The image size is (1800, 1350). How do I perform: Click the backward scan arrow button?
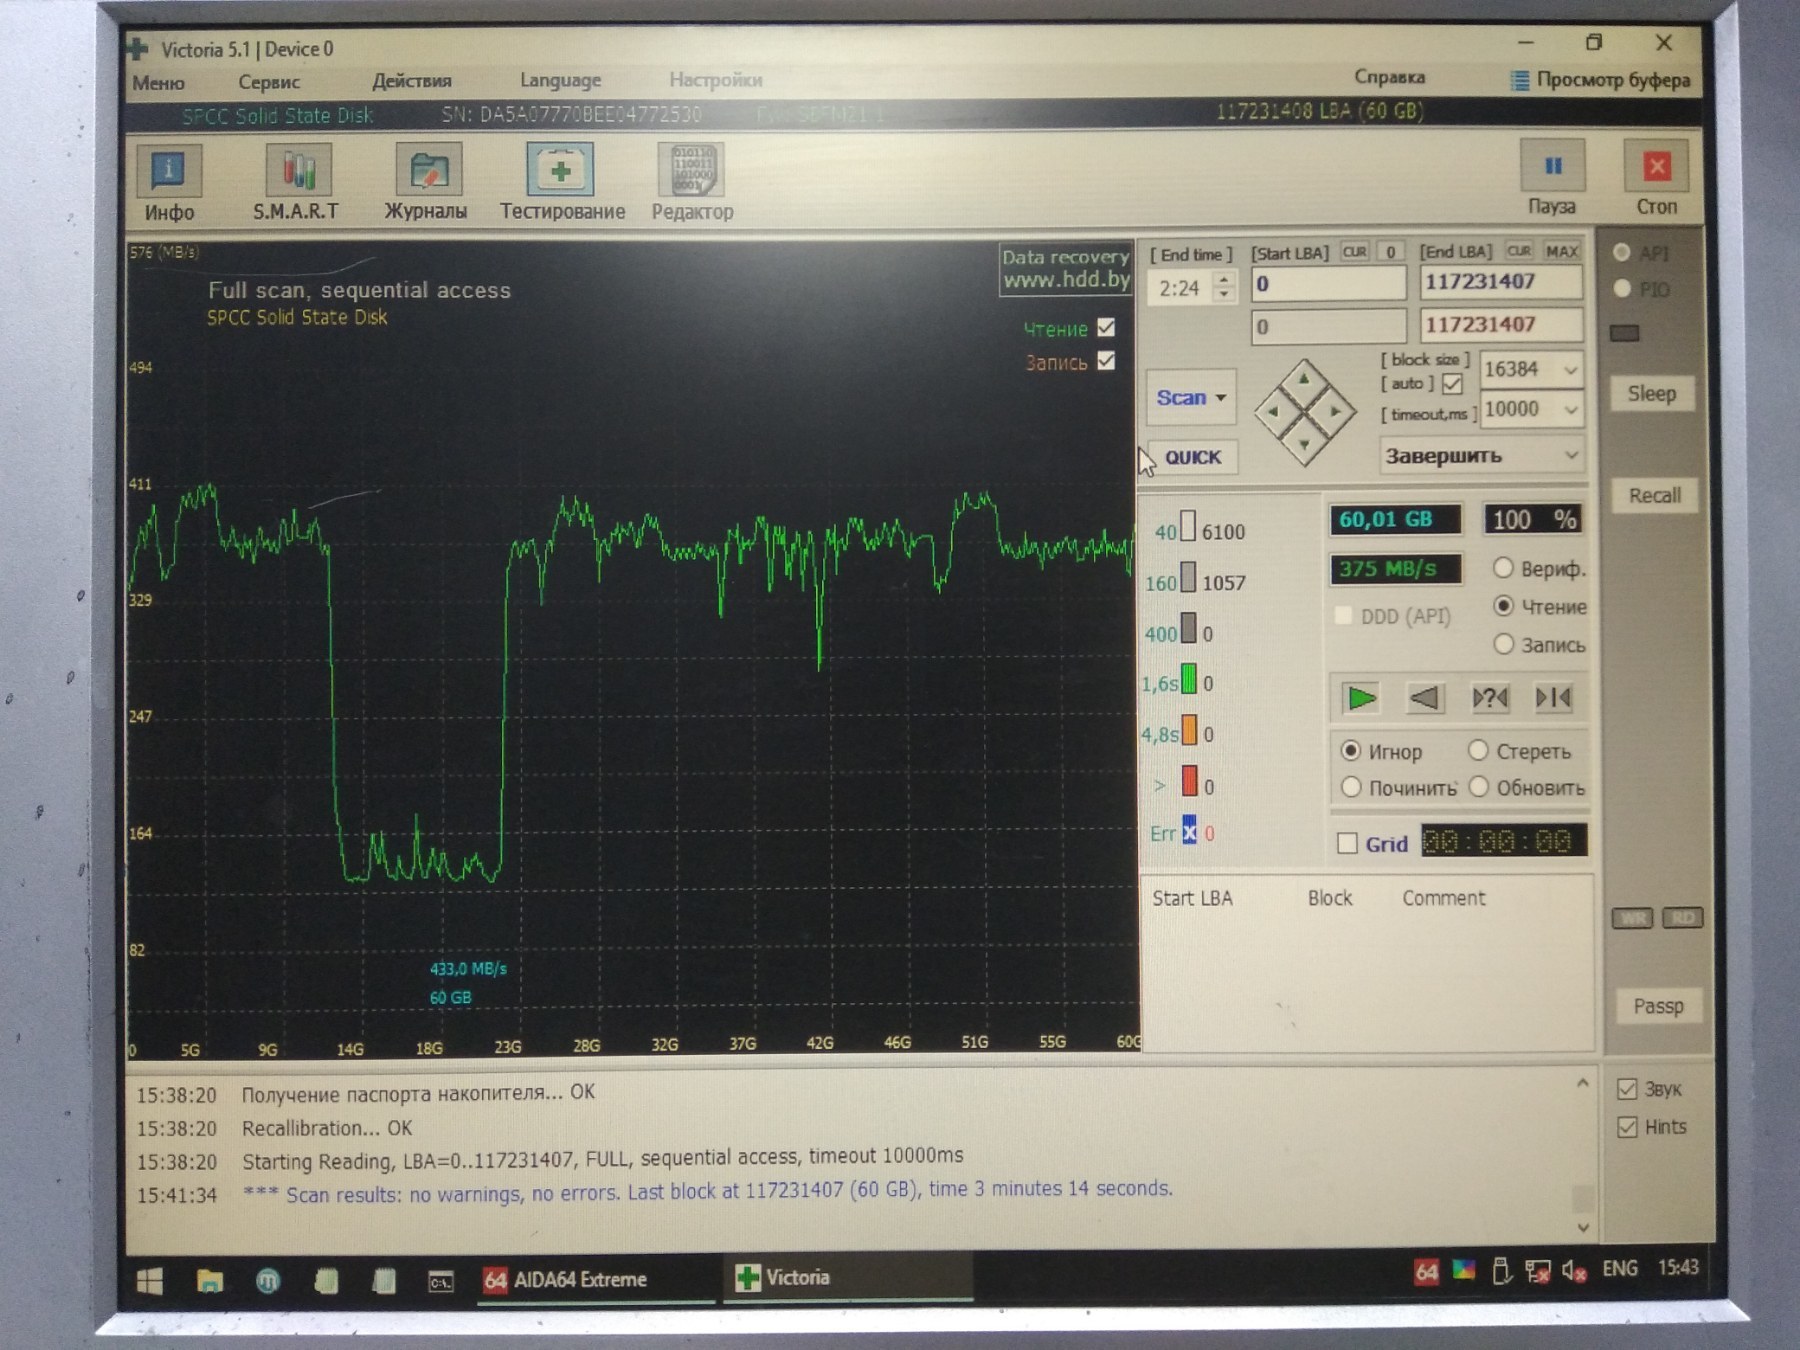click(1425, 698)
